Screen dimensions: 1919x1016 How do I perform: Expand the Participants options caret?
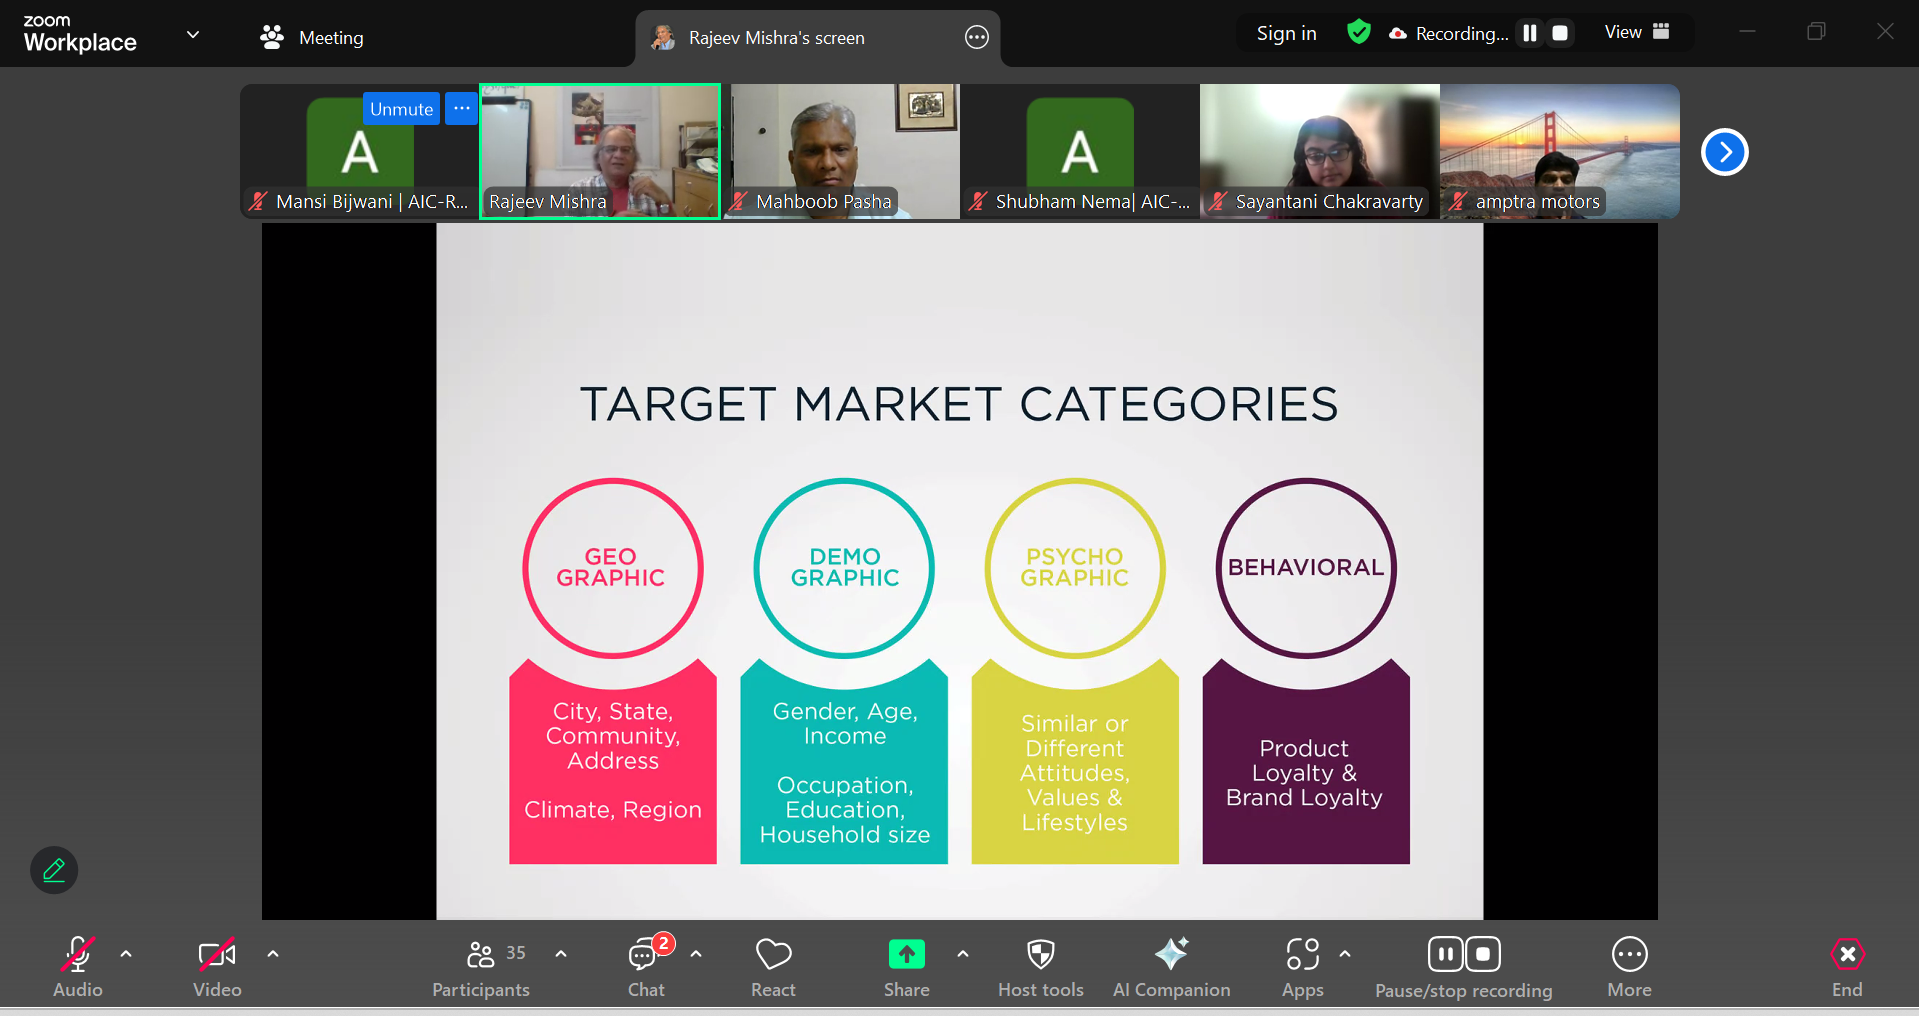point(561,954)
